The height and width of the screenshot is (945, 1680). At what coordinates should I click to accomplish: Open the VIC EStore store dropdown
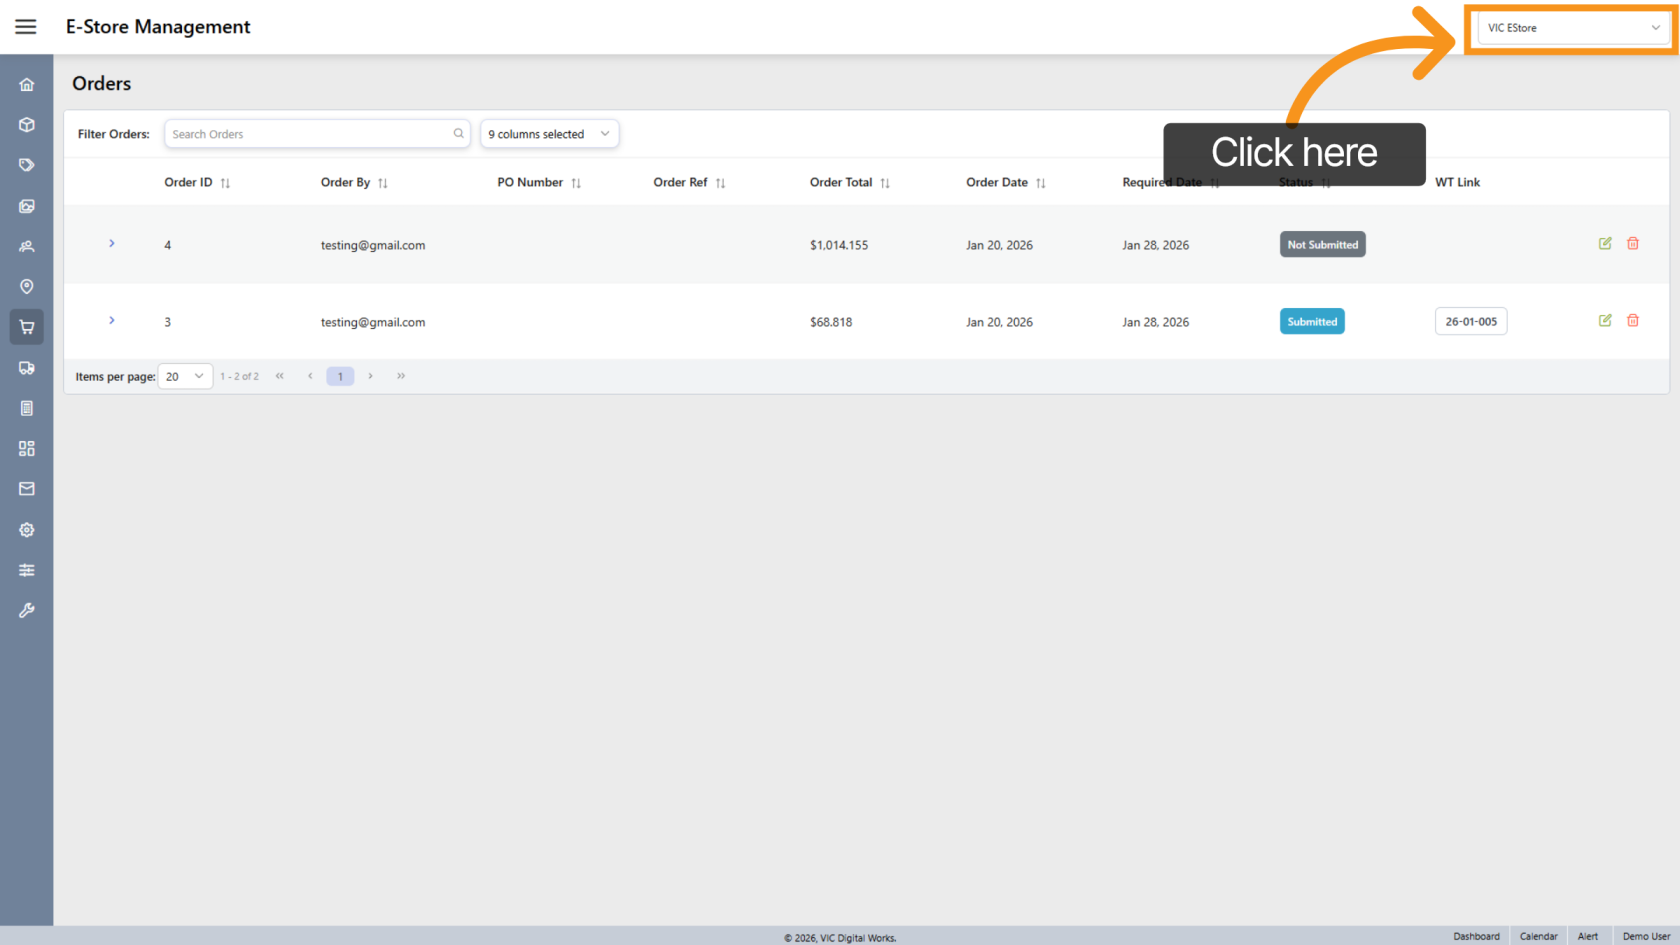pos(1572,28)
